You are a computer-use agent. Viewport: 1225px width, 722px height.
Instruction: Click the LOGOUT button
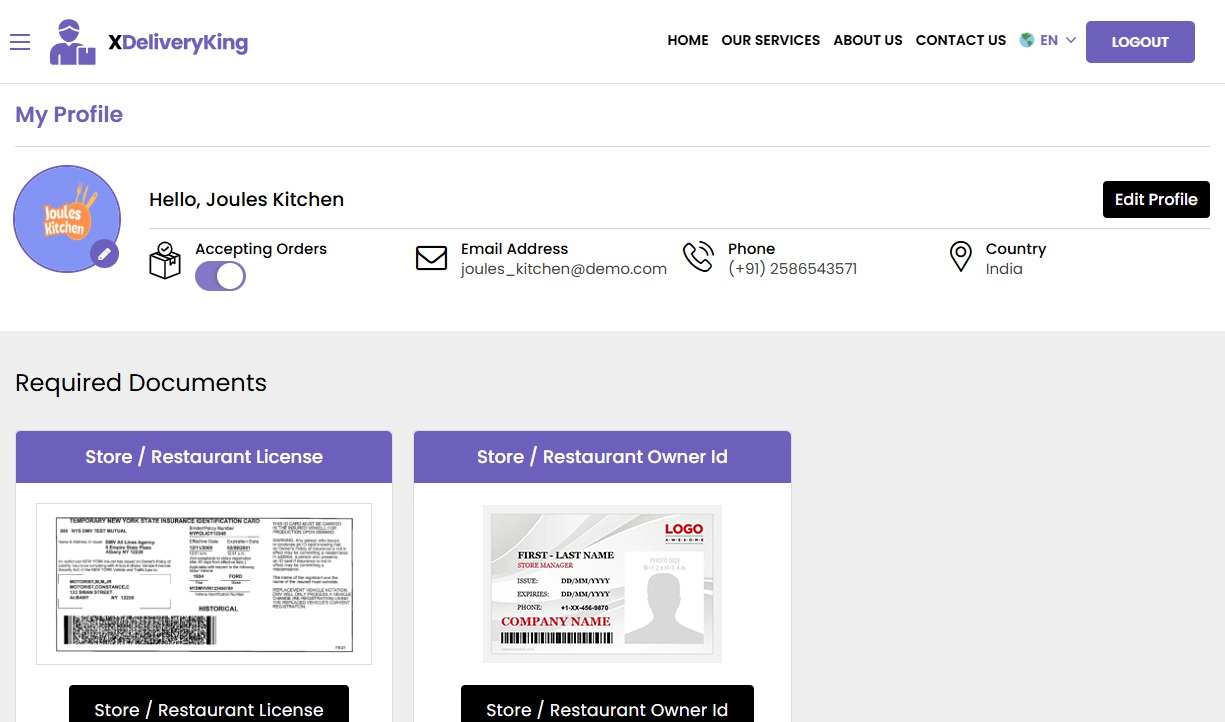pyautogui.click(x=1140, y=42)
